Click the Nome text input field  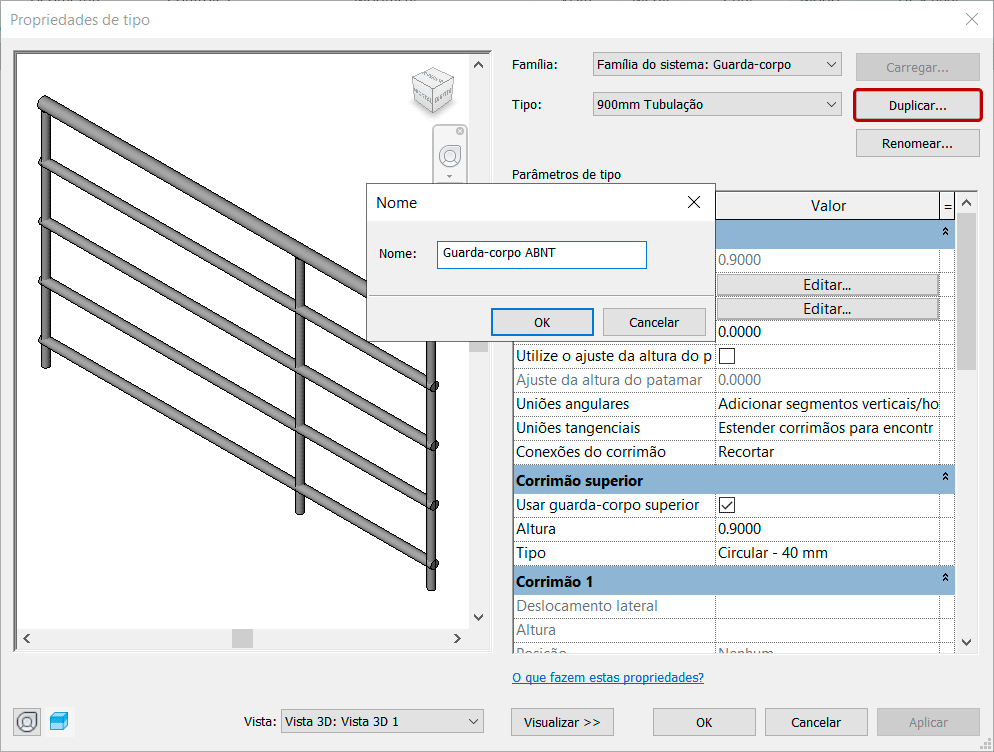[x=541, y=254]
